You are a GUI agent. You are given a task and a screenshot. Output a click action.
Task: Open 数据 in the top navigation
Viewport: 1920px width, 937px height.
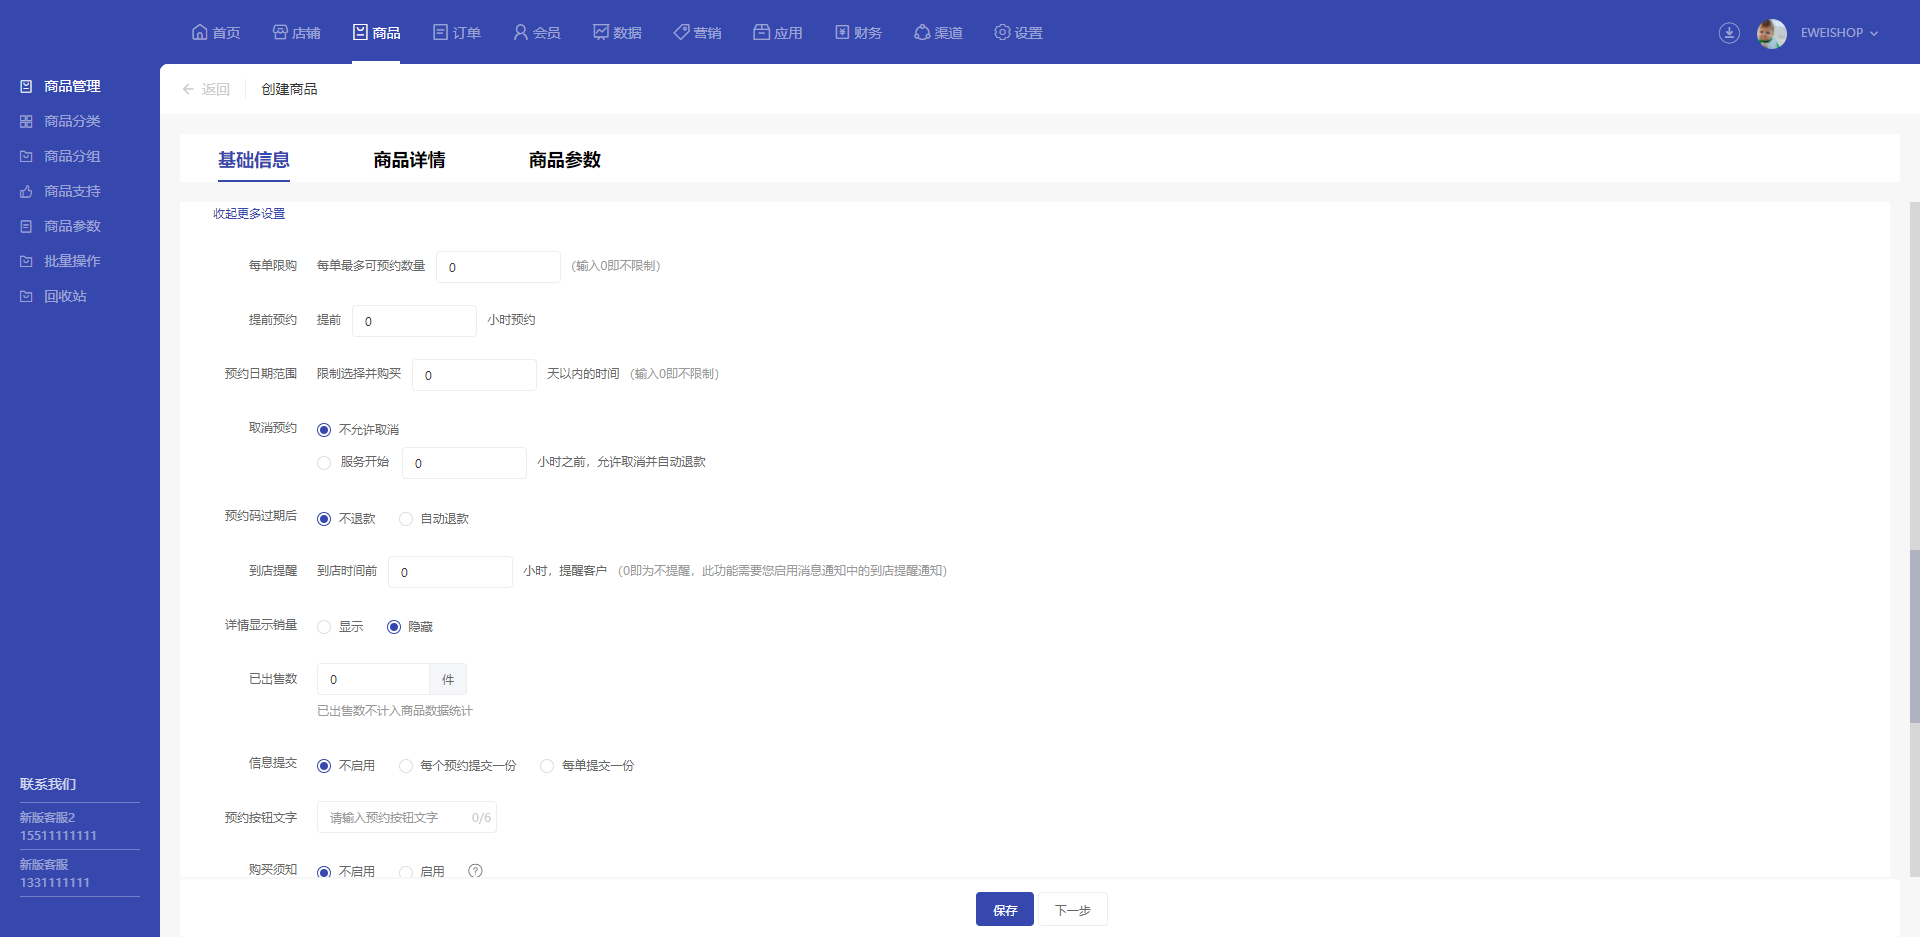coord(617,33)
